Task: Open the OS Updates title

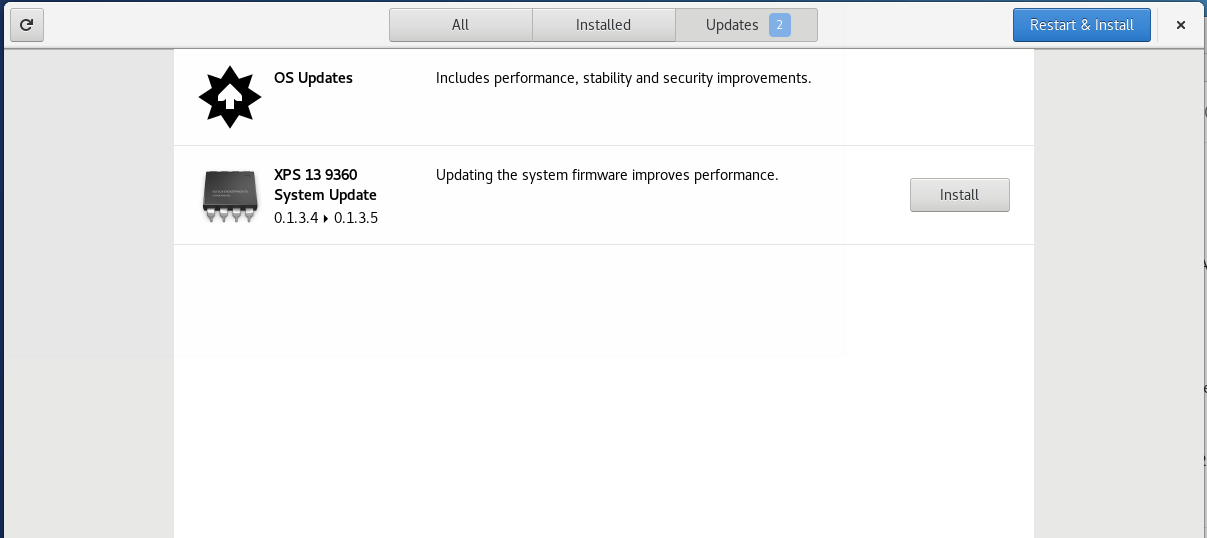Action: [x=313, y=77]
